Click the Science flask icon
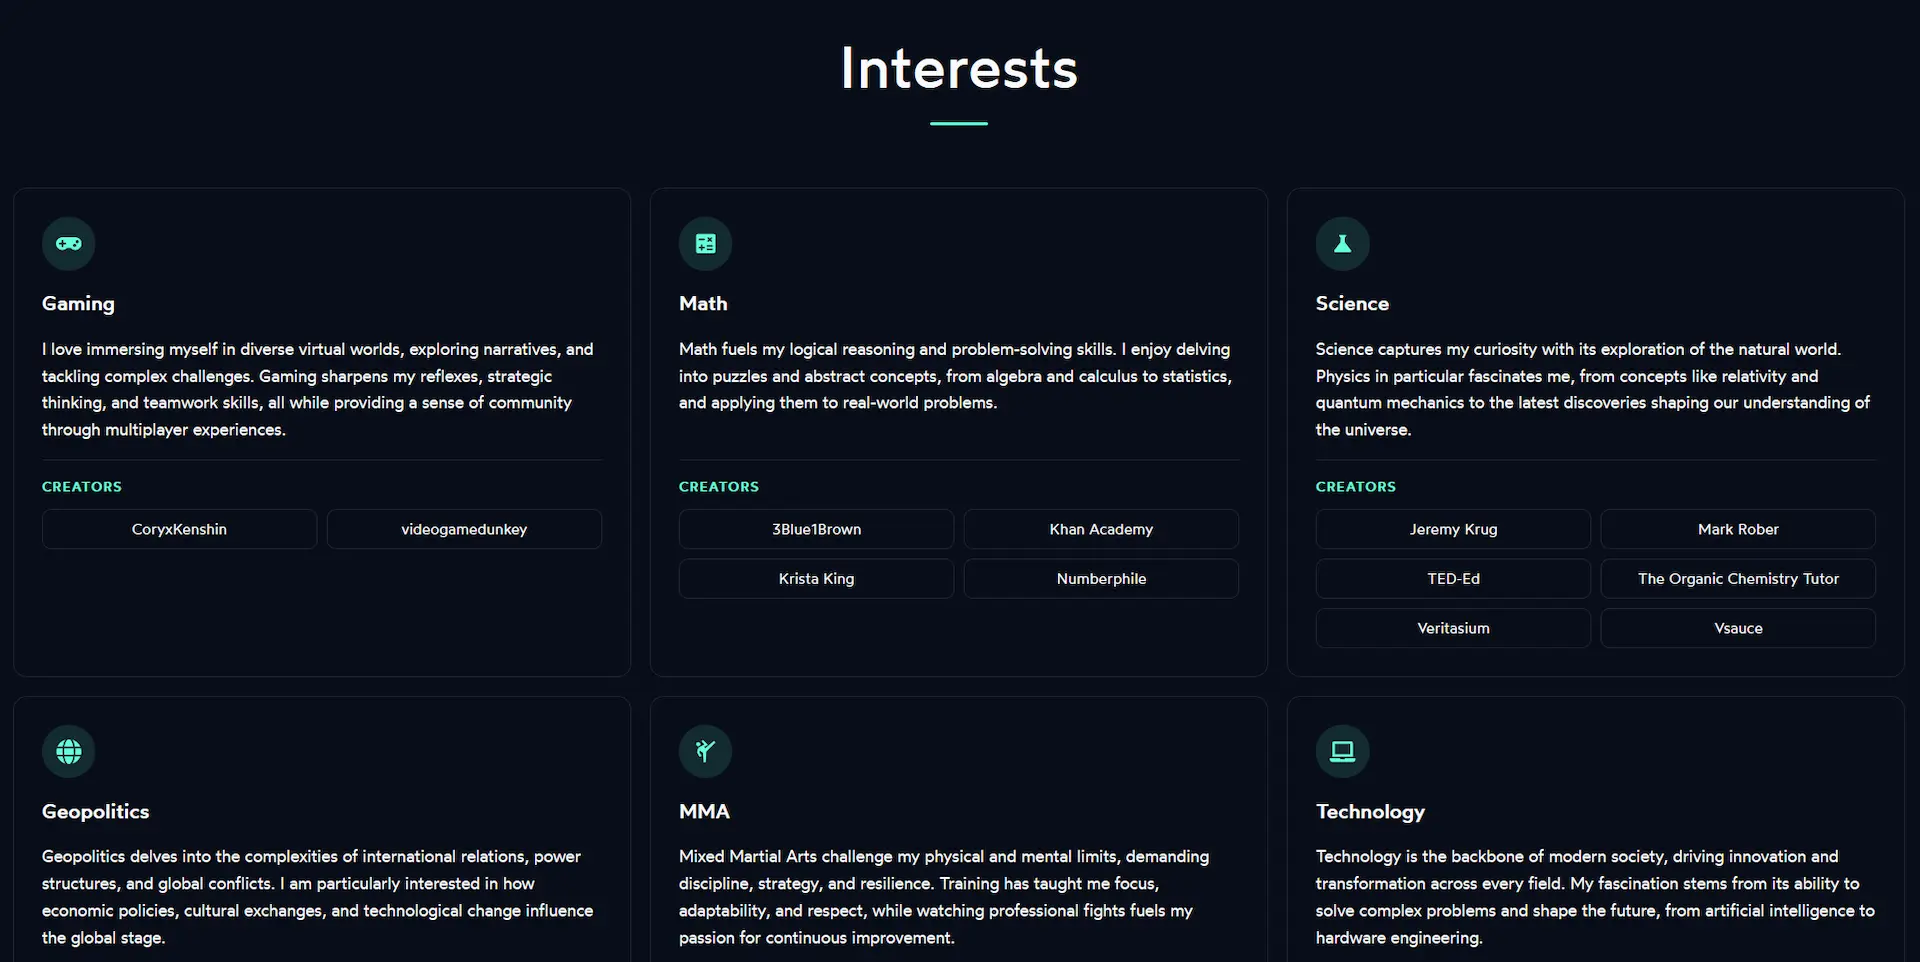Image resolution: width=1920 pixels, height=962 pixels. coord(1342,243)
